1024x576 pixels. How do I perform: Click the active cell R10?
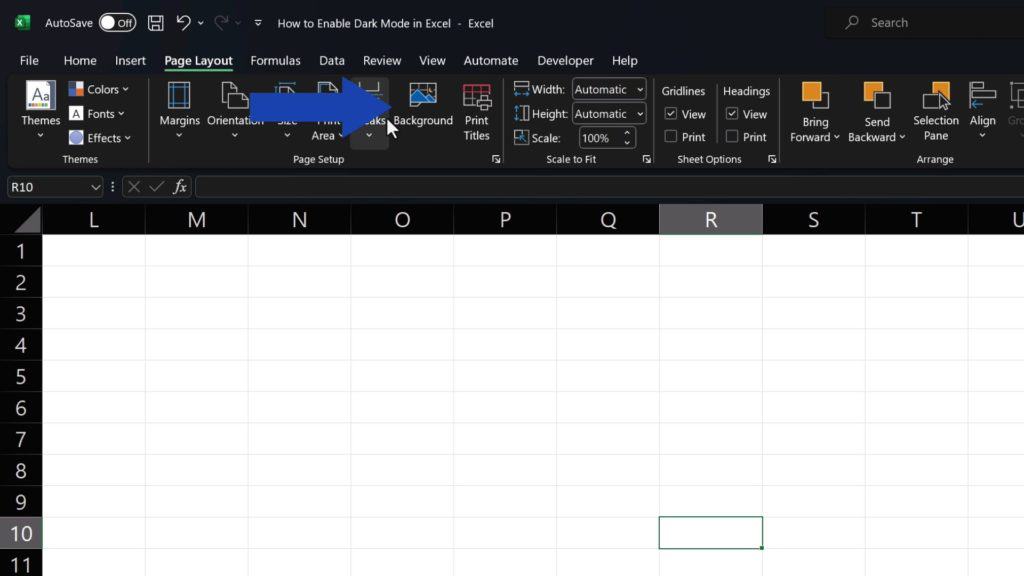click(711, 533)
